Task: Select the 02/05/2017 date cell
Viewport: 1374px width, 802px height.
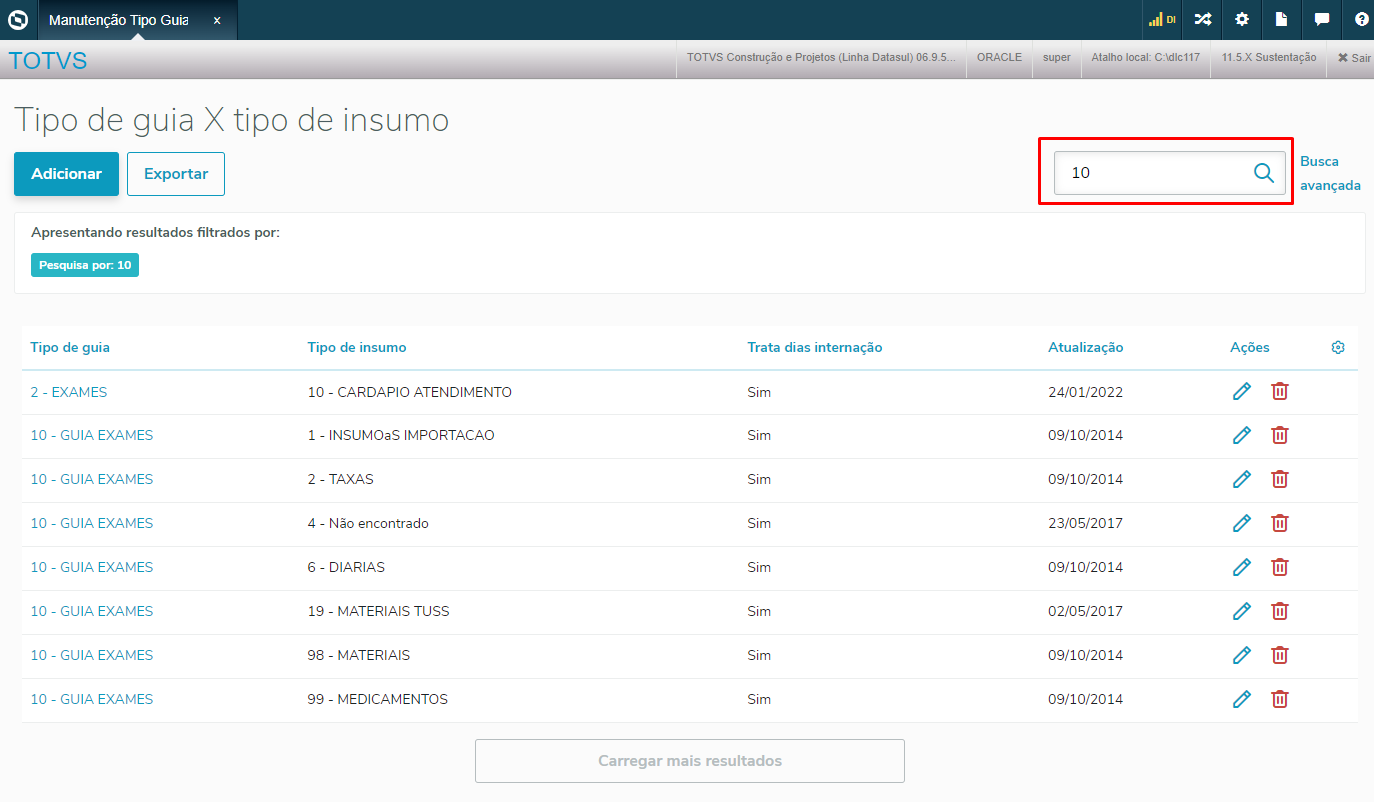Action: click(x=1086, y=611)
